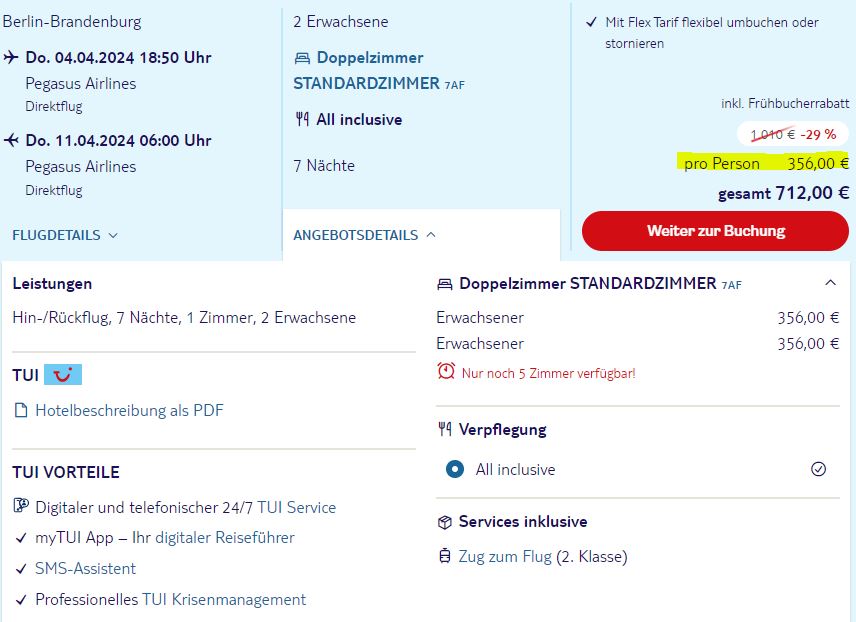Click the red alarm clock availability icon
The height and width of the screenshot is (622, 856).
point(446,371)
